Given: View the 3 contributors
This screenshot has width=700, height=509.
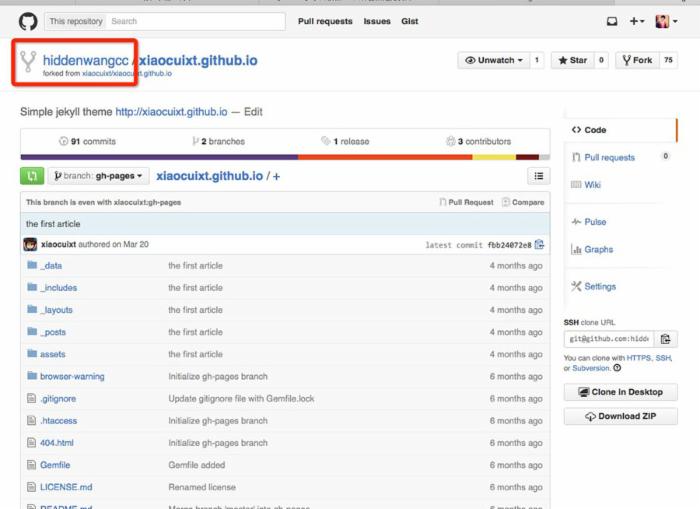Looking at the screenshot, I should click(x=479, y=142).
